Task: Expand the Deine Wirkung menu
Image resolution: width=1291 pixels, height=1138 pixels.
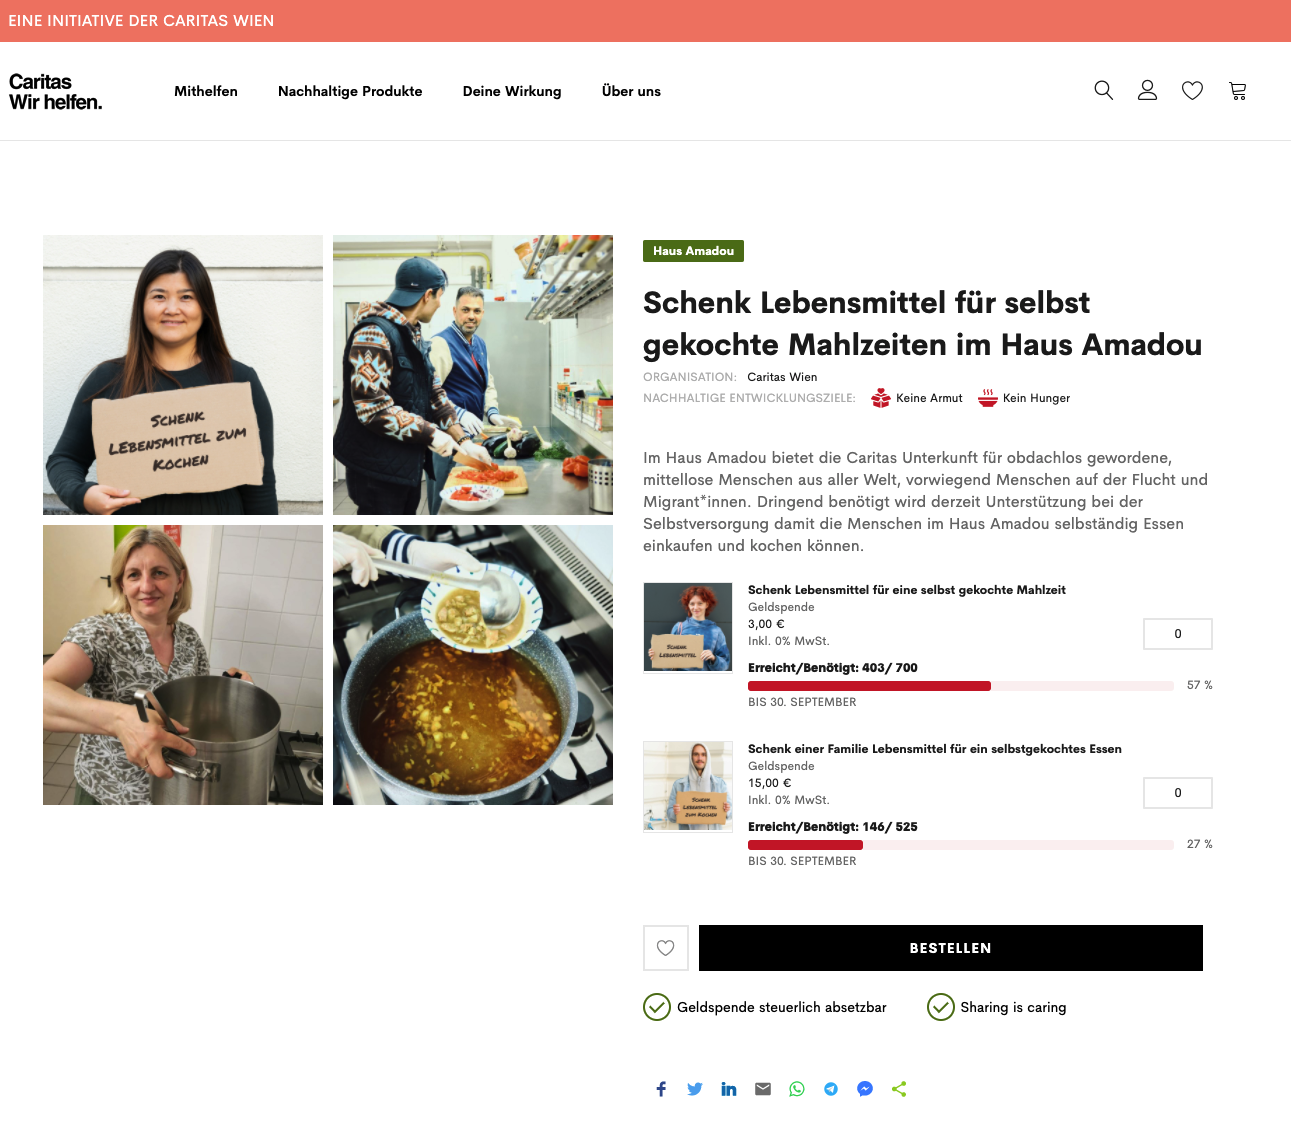Action: coord(512,91)
